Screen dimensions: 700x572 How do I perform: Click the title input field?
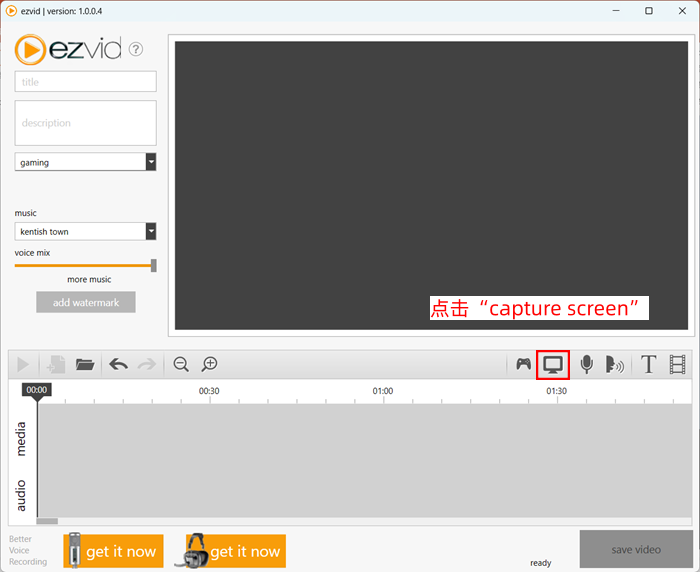pyautogui.click(x=86, y=82)
